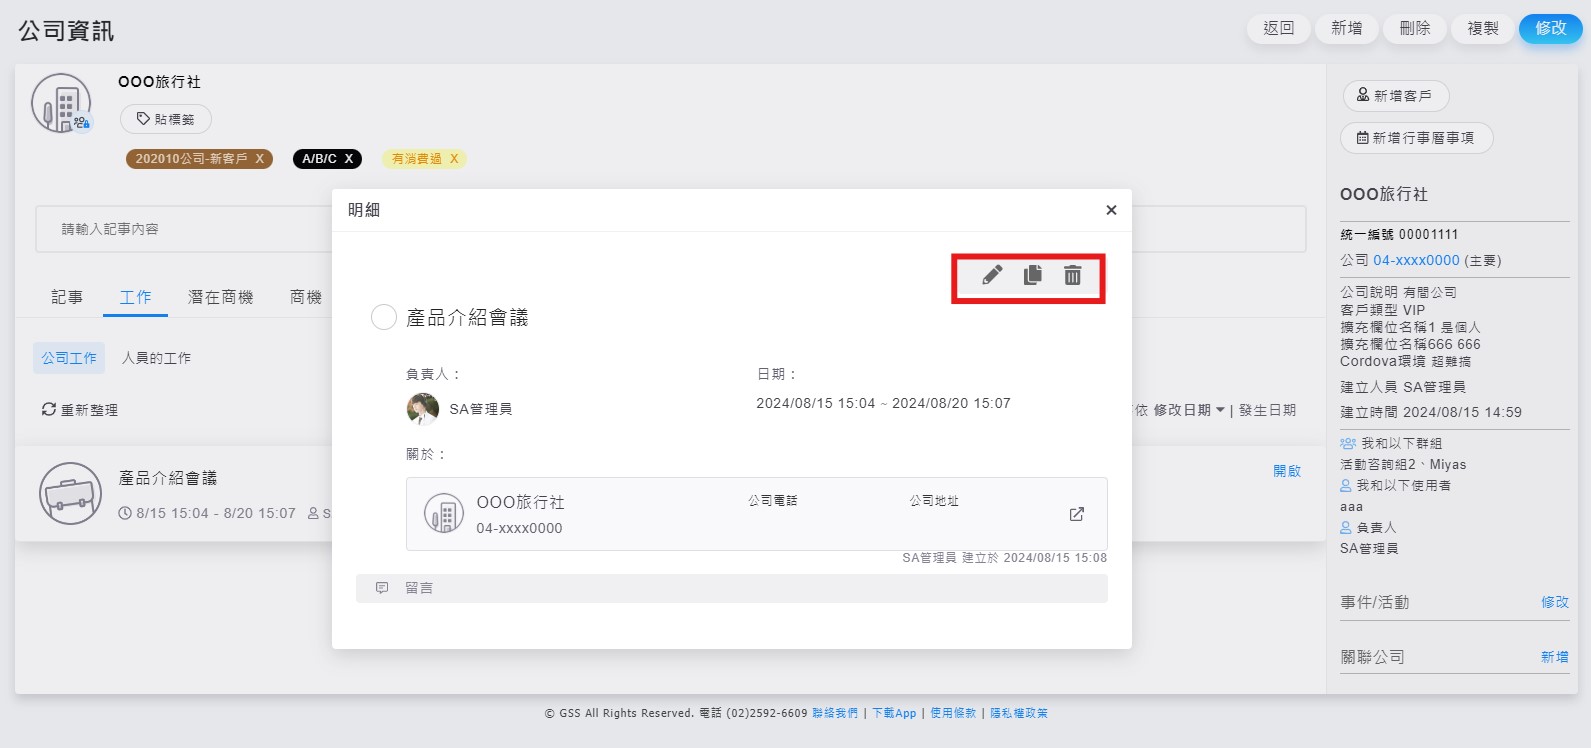Close the 明細 dialog with X
Screen dimensions: 1591x748
[x=1111, y=210]
